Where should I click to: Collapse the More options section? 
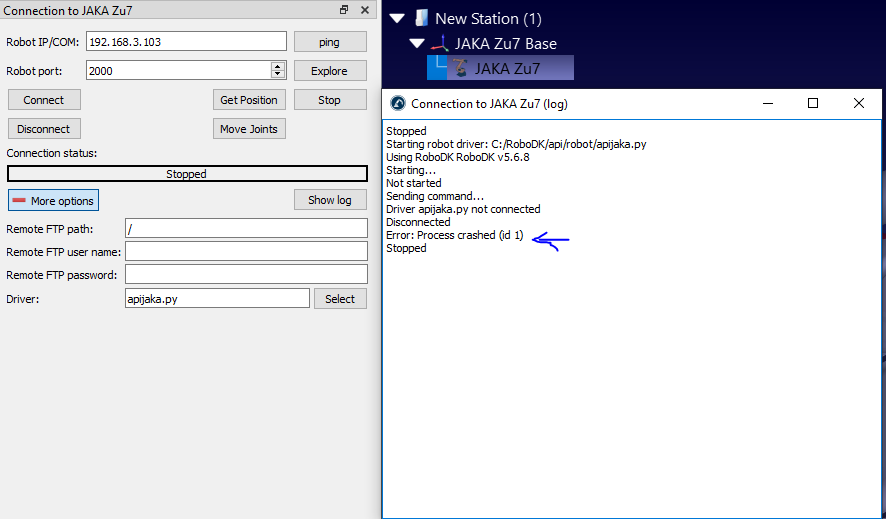(53, 201)
